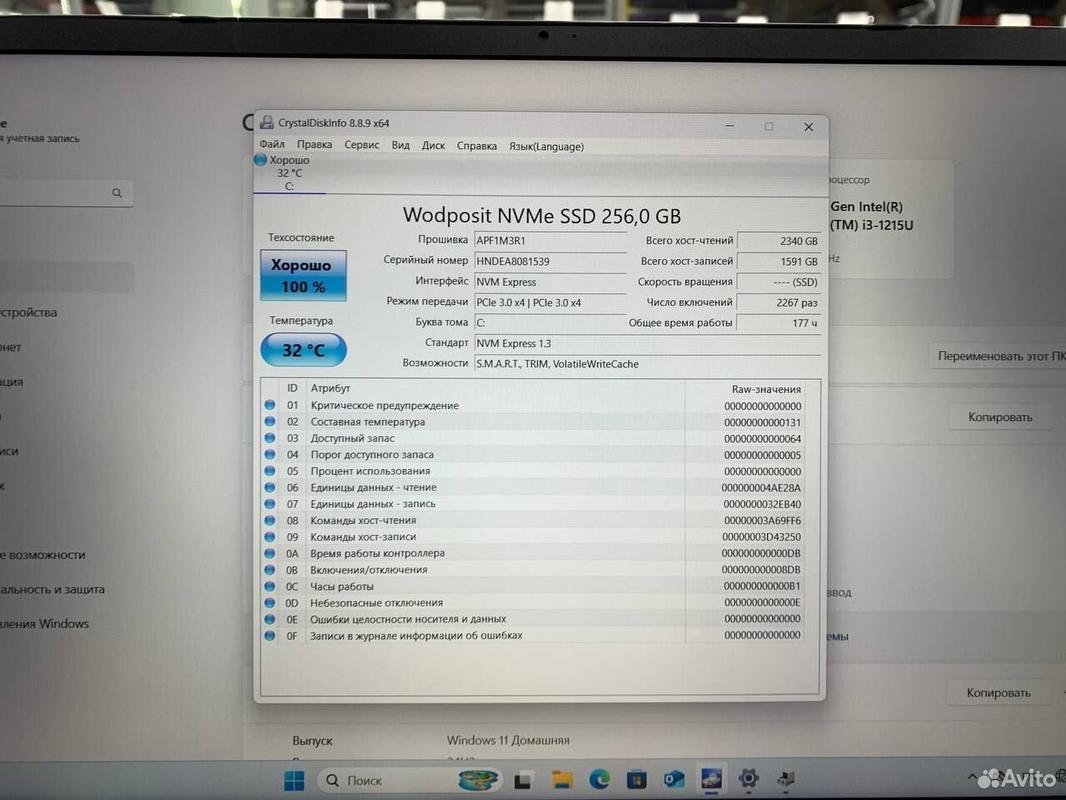Open Outlook from the taskbar
Image resolution: width=1066 pixels, height=800 pixels.
tap(674, 780)
